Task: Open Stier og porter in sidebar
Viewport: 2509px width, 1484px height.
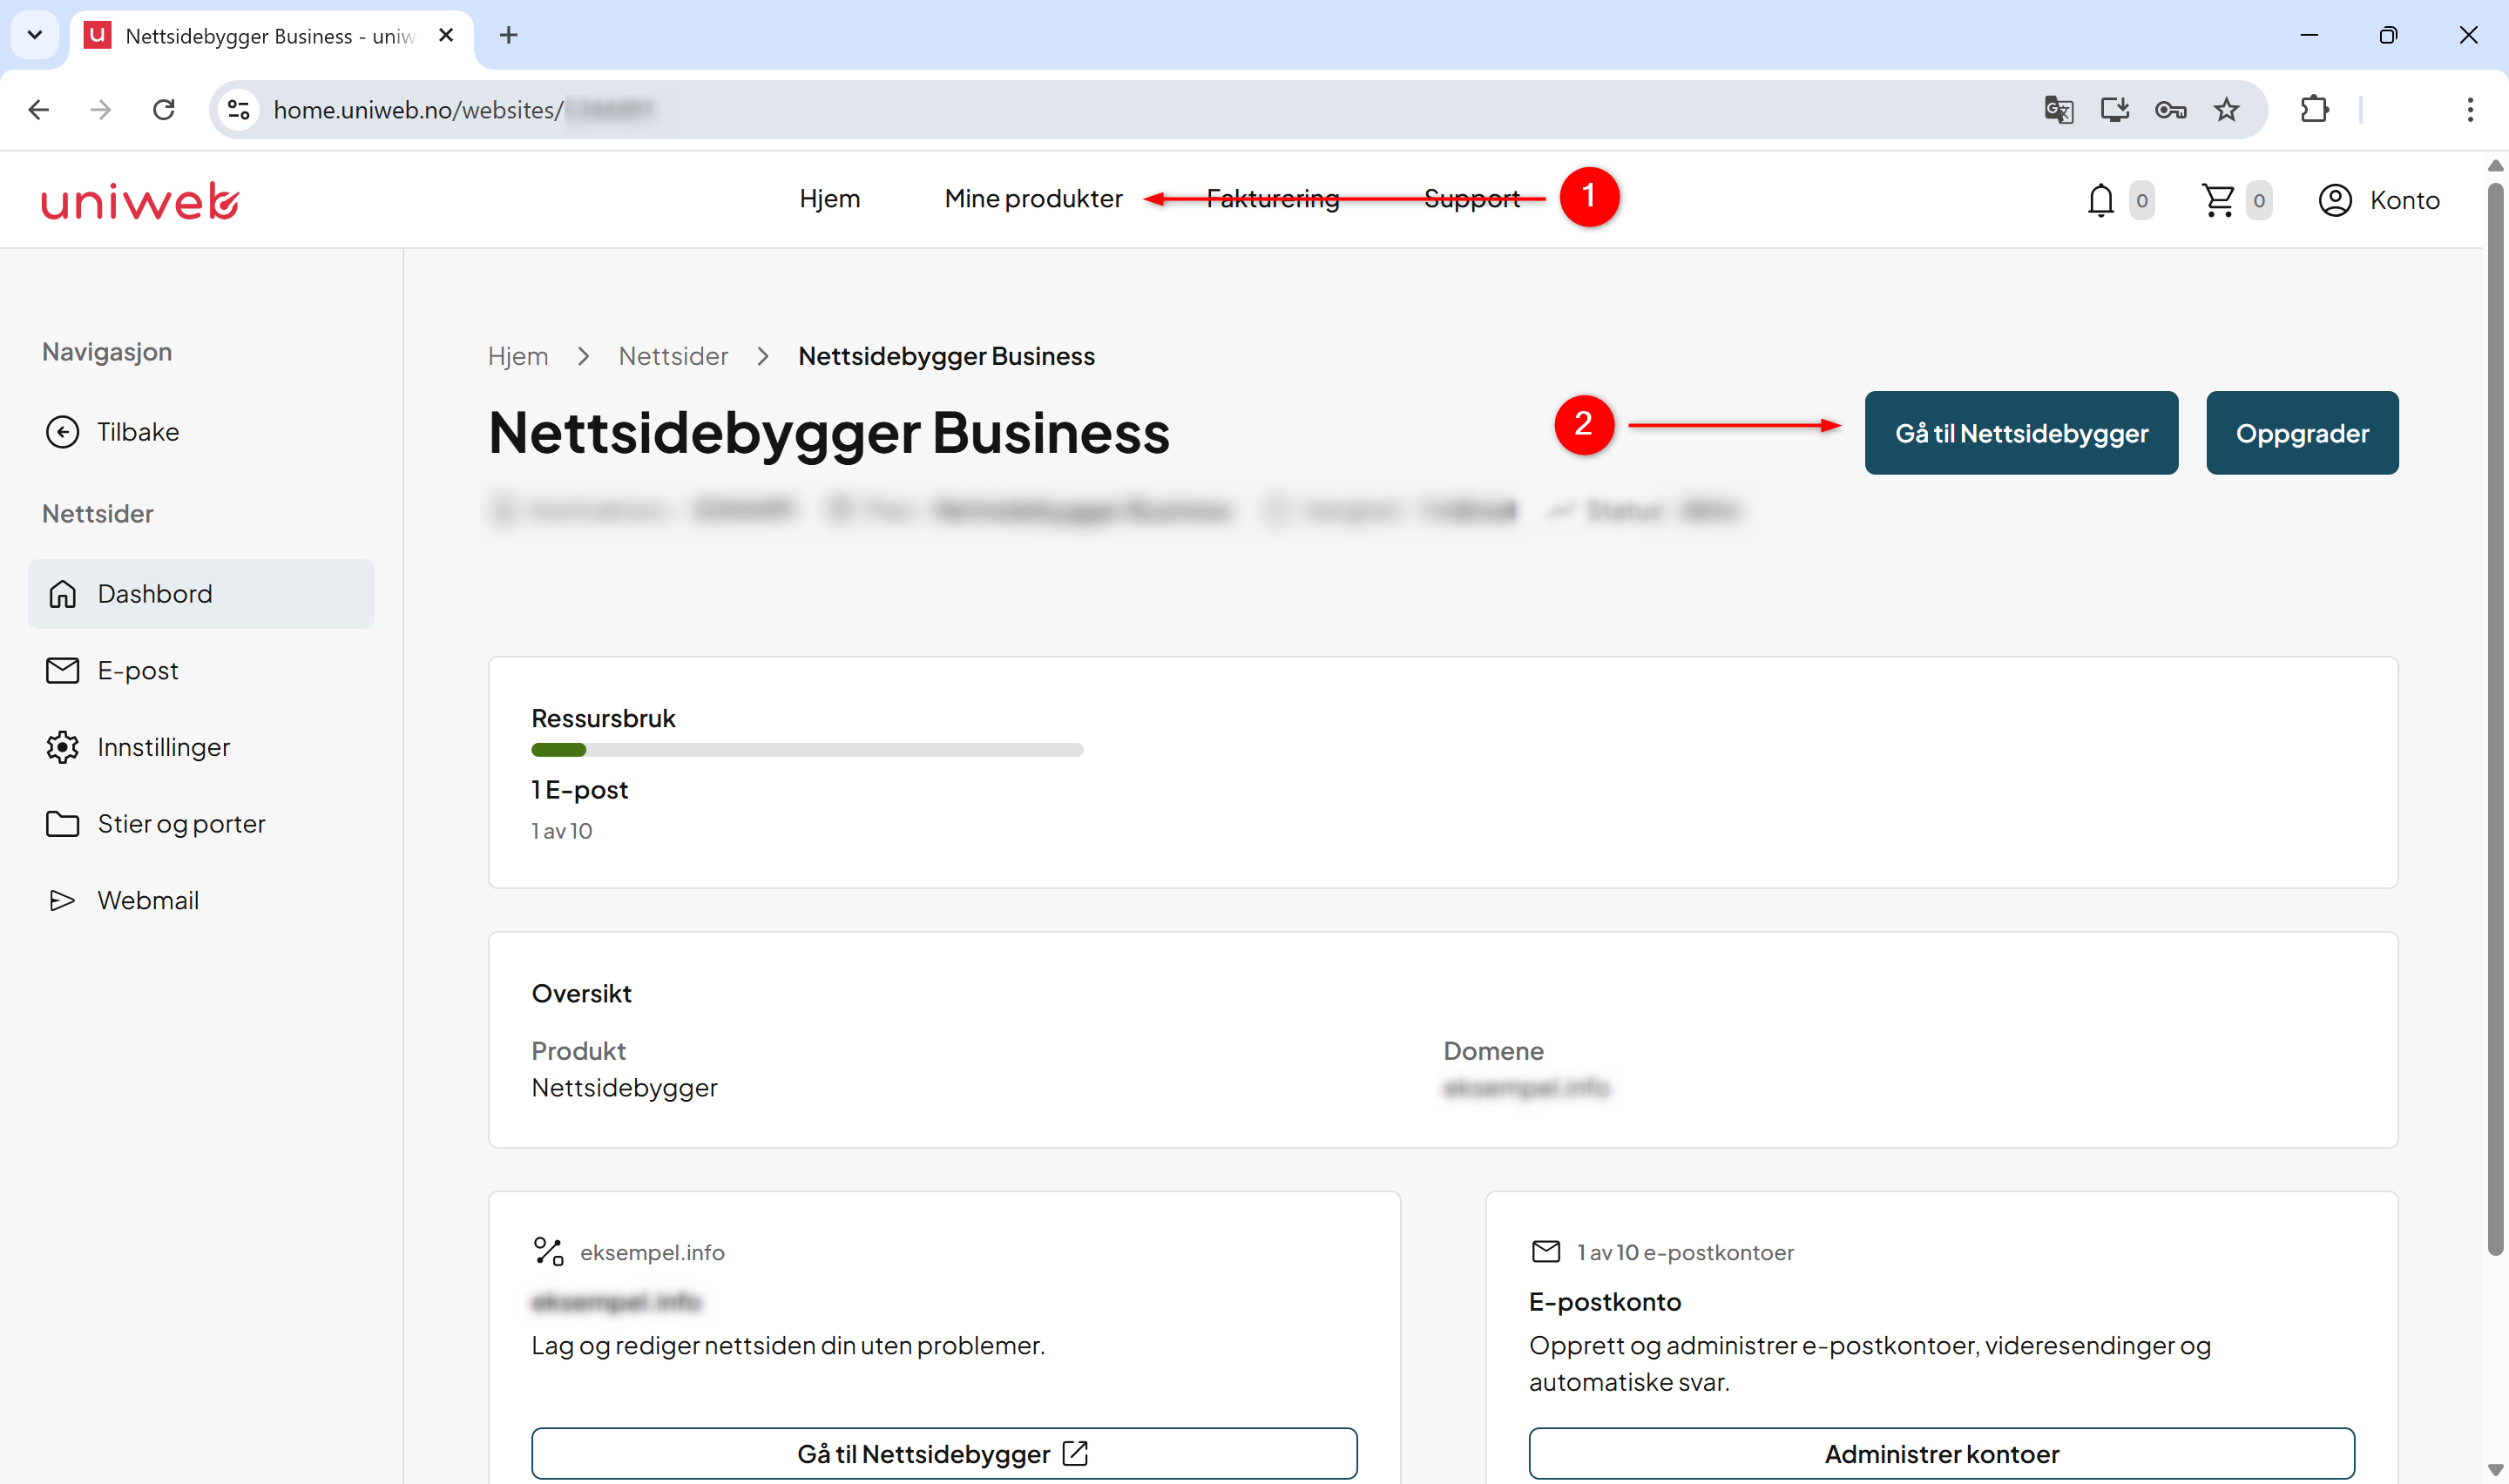Action: pyautogui.click(x=181, y=823)
